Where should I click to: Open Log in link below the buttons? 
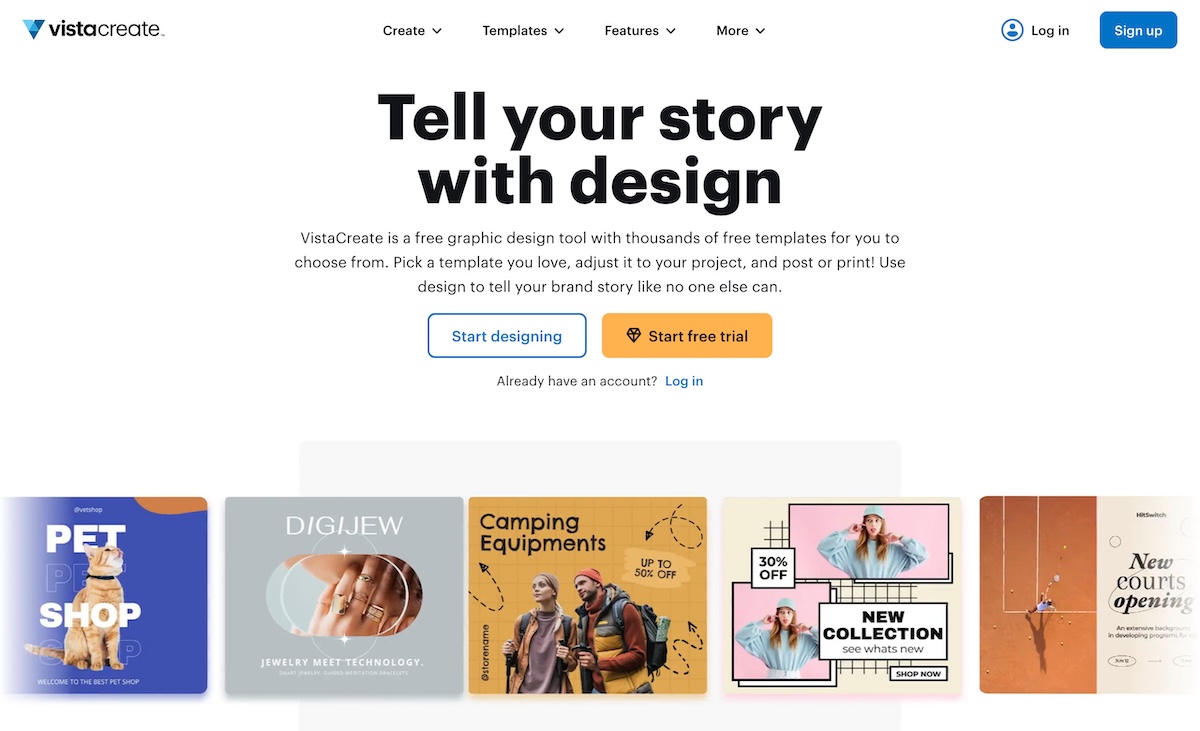coord(684,381)
